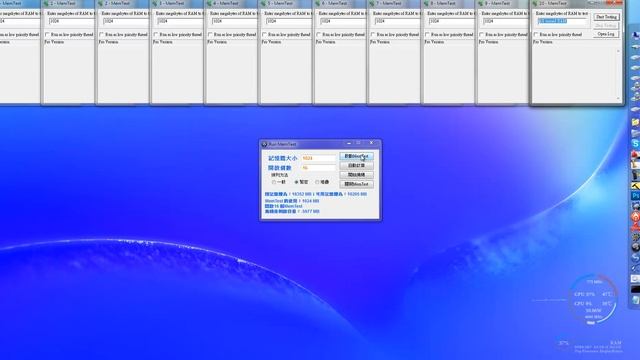
Task: Click the MemTest icon in 10 - MemTest title bar
Action: (535, 3)
